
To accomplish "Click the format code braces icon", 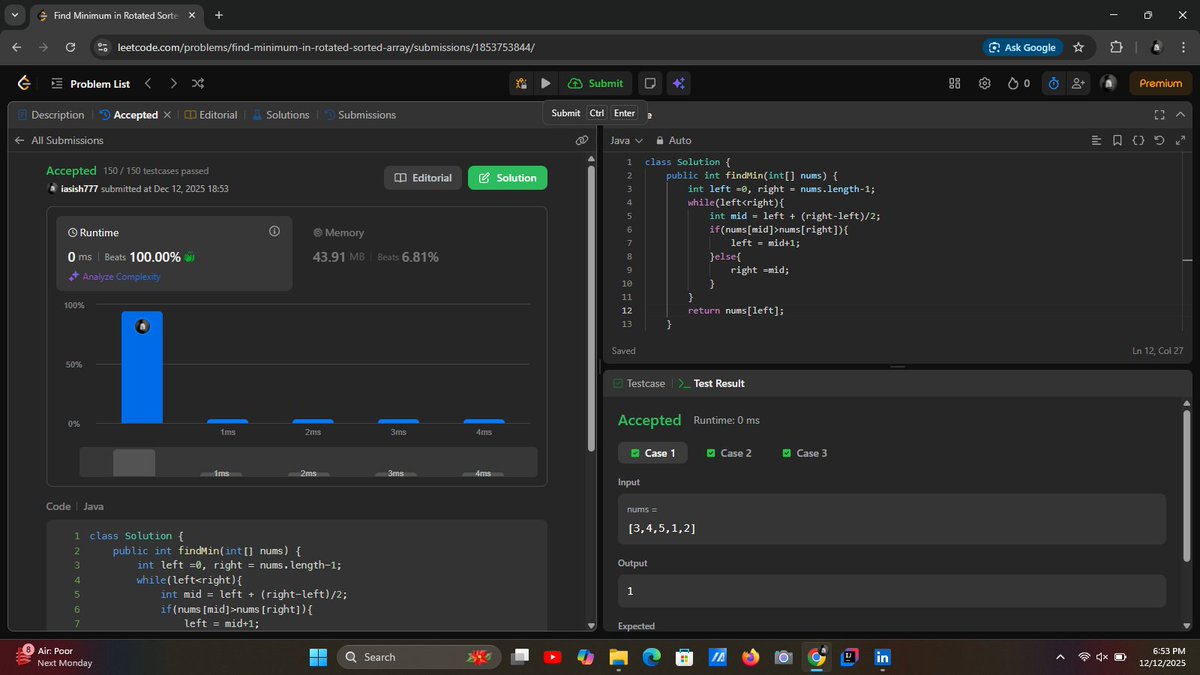I will 1139,140.
